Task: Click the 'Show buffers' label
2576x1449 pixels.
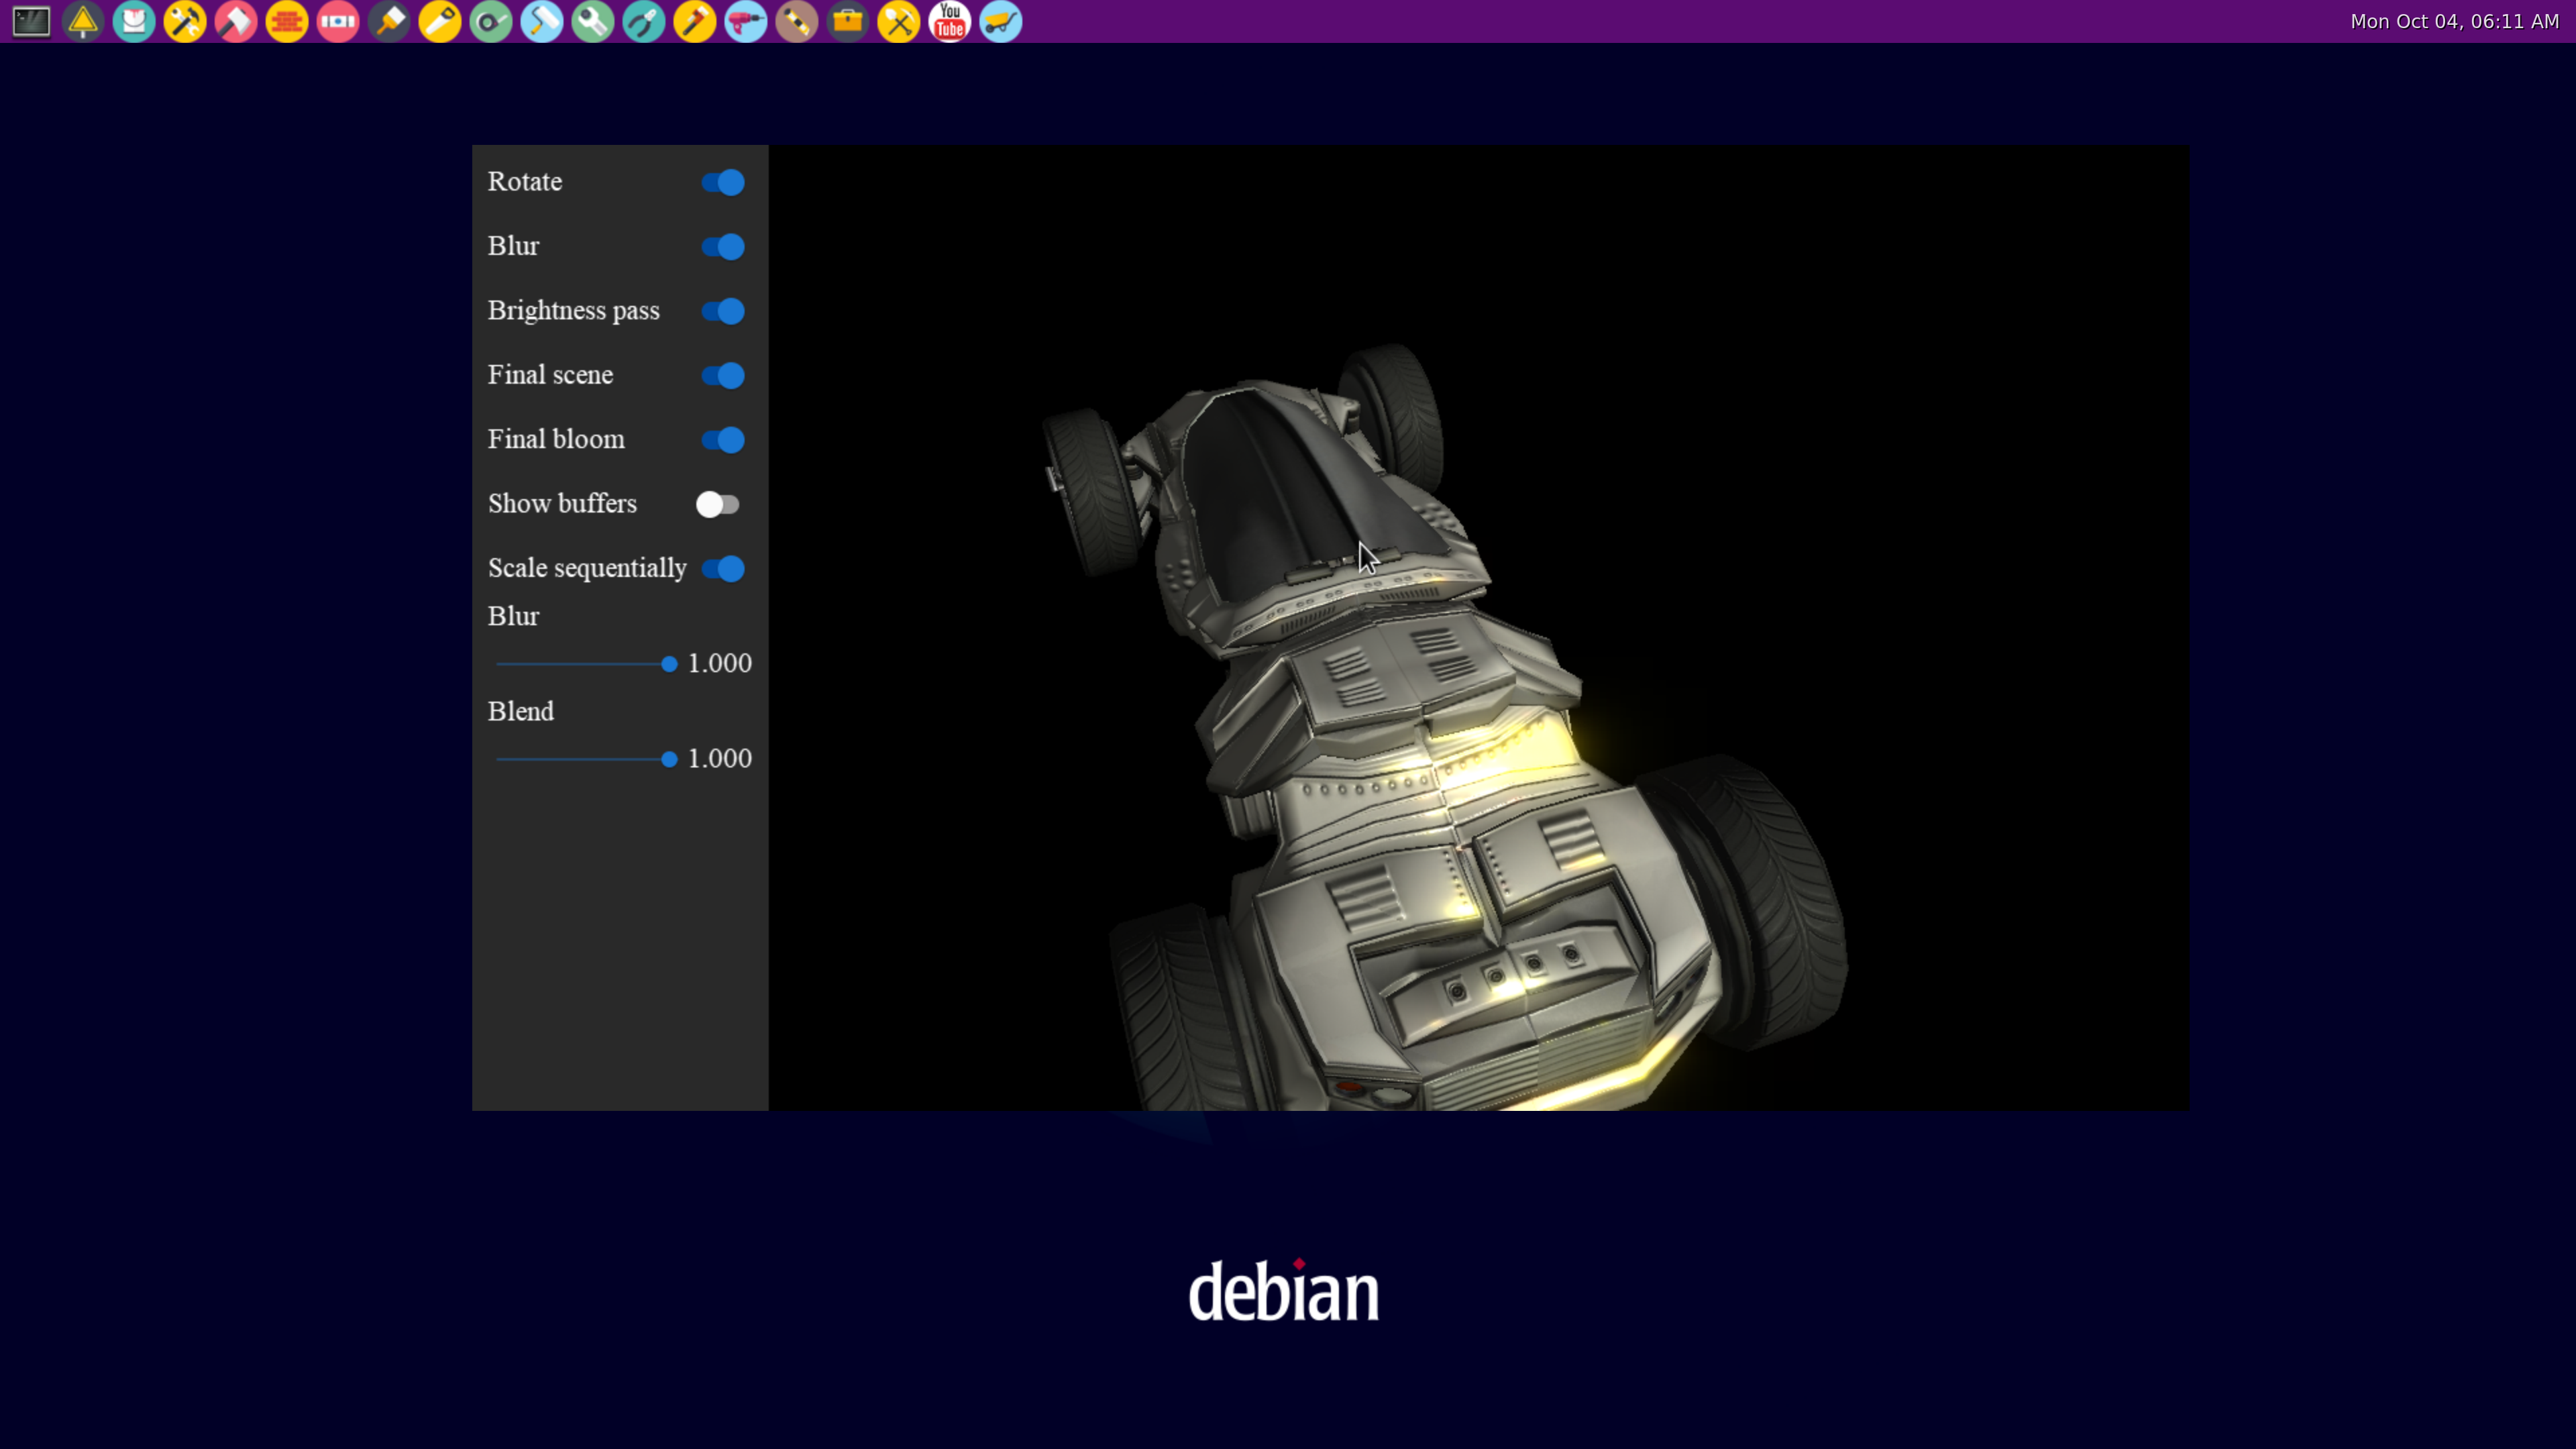Action: pyautogui.click(x=563, y=504)
